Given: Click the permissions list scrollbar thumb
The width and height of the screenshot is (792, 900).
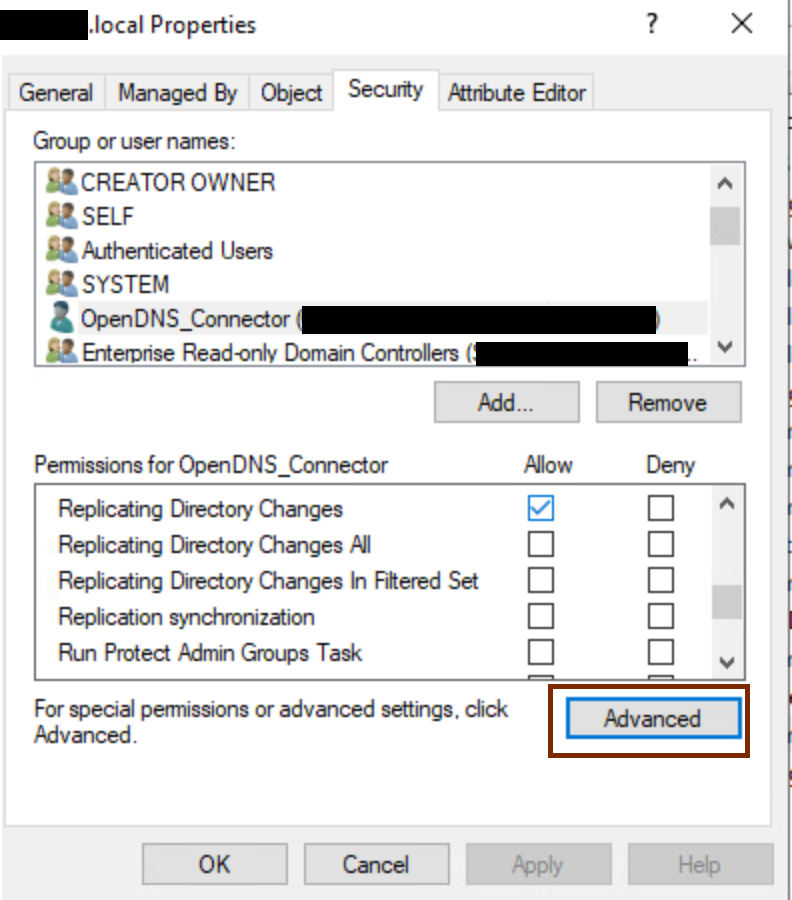Looking at the screenshot, I should (x=727, y=602).
